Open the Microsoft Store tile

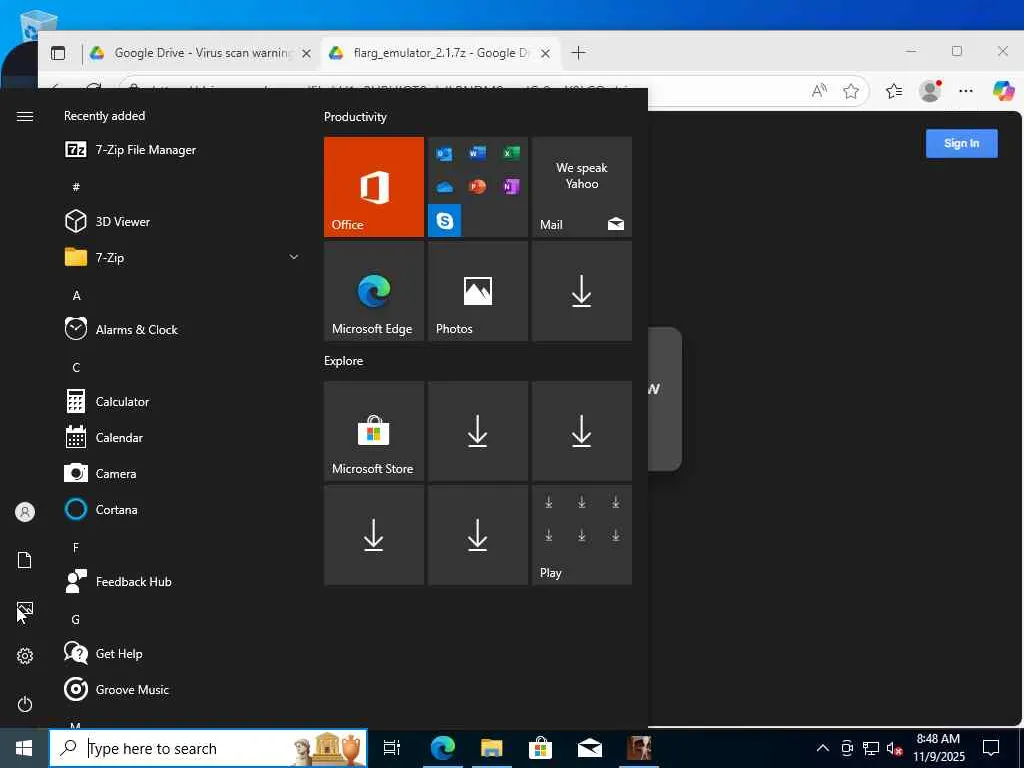point(374,431)
